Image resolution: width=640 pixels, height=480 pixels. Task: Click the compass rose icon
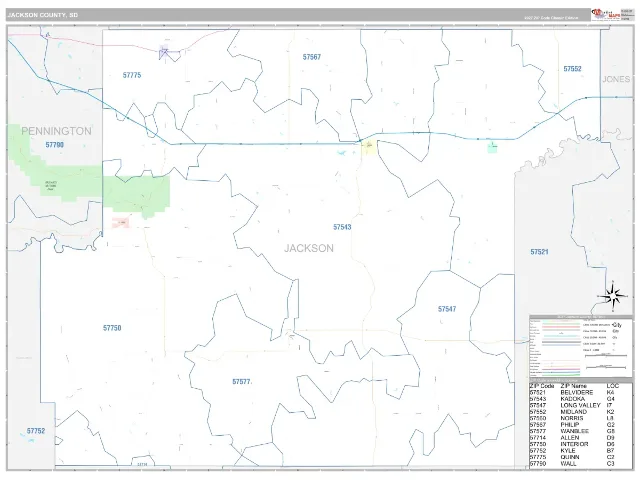(x=613, y=295)
